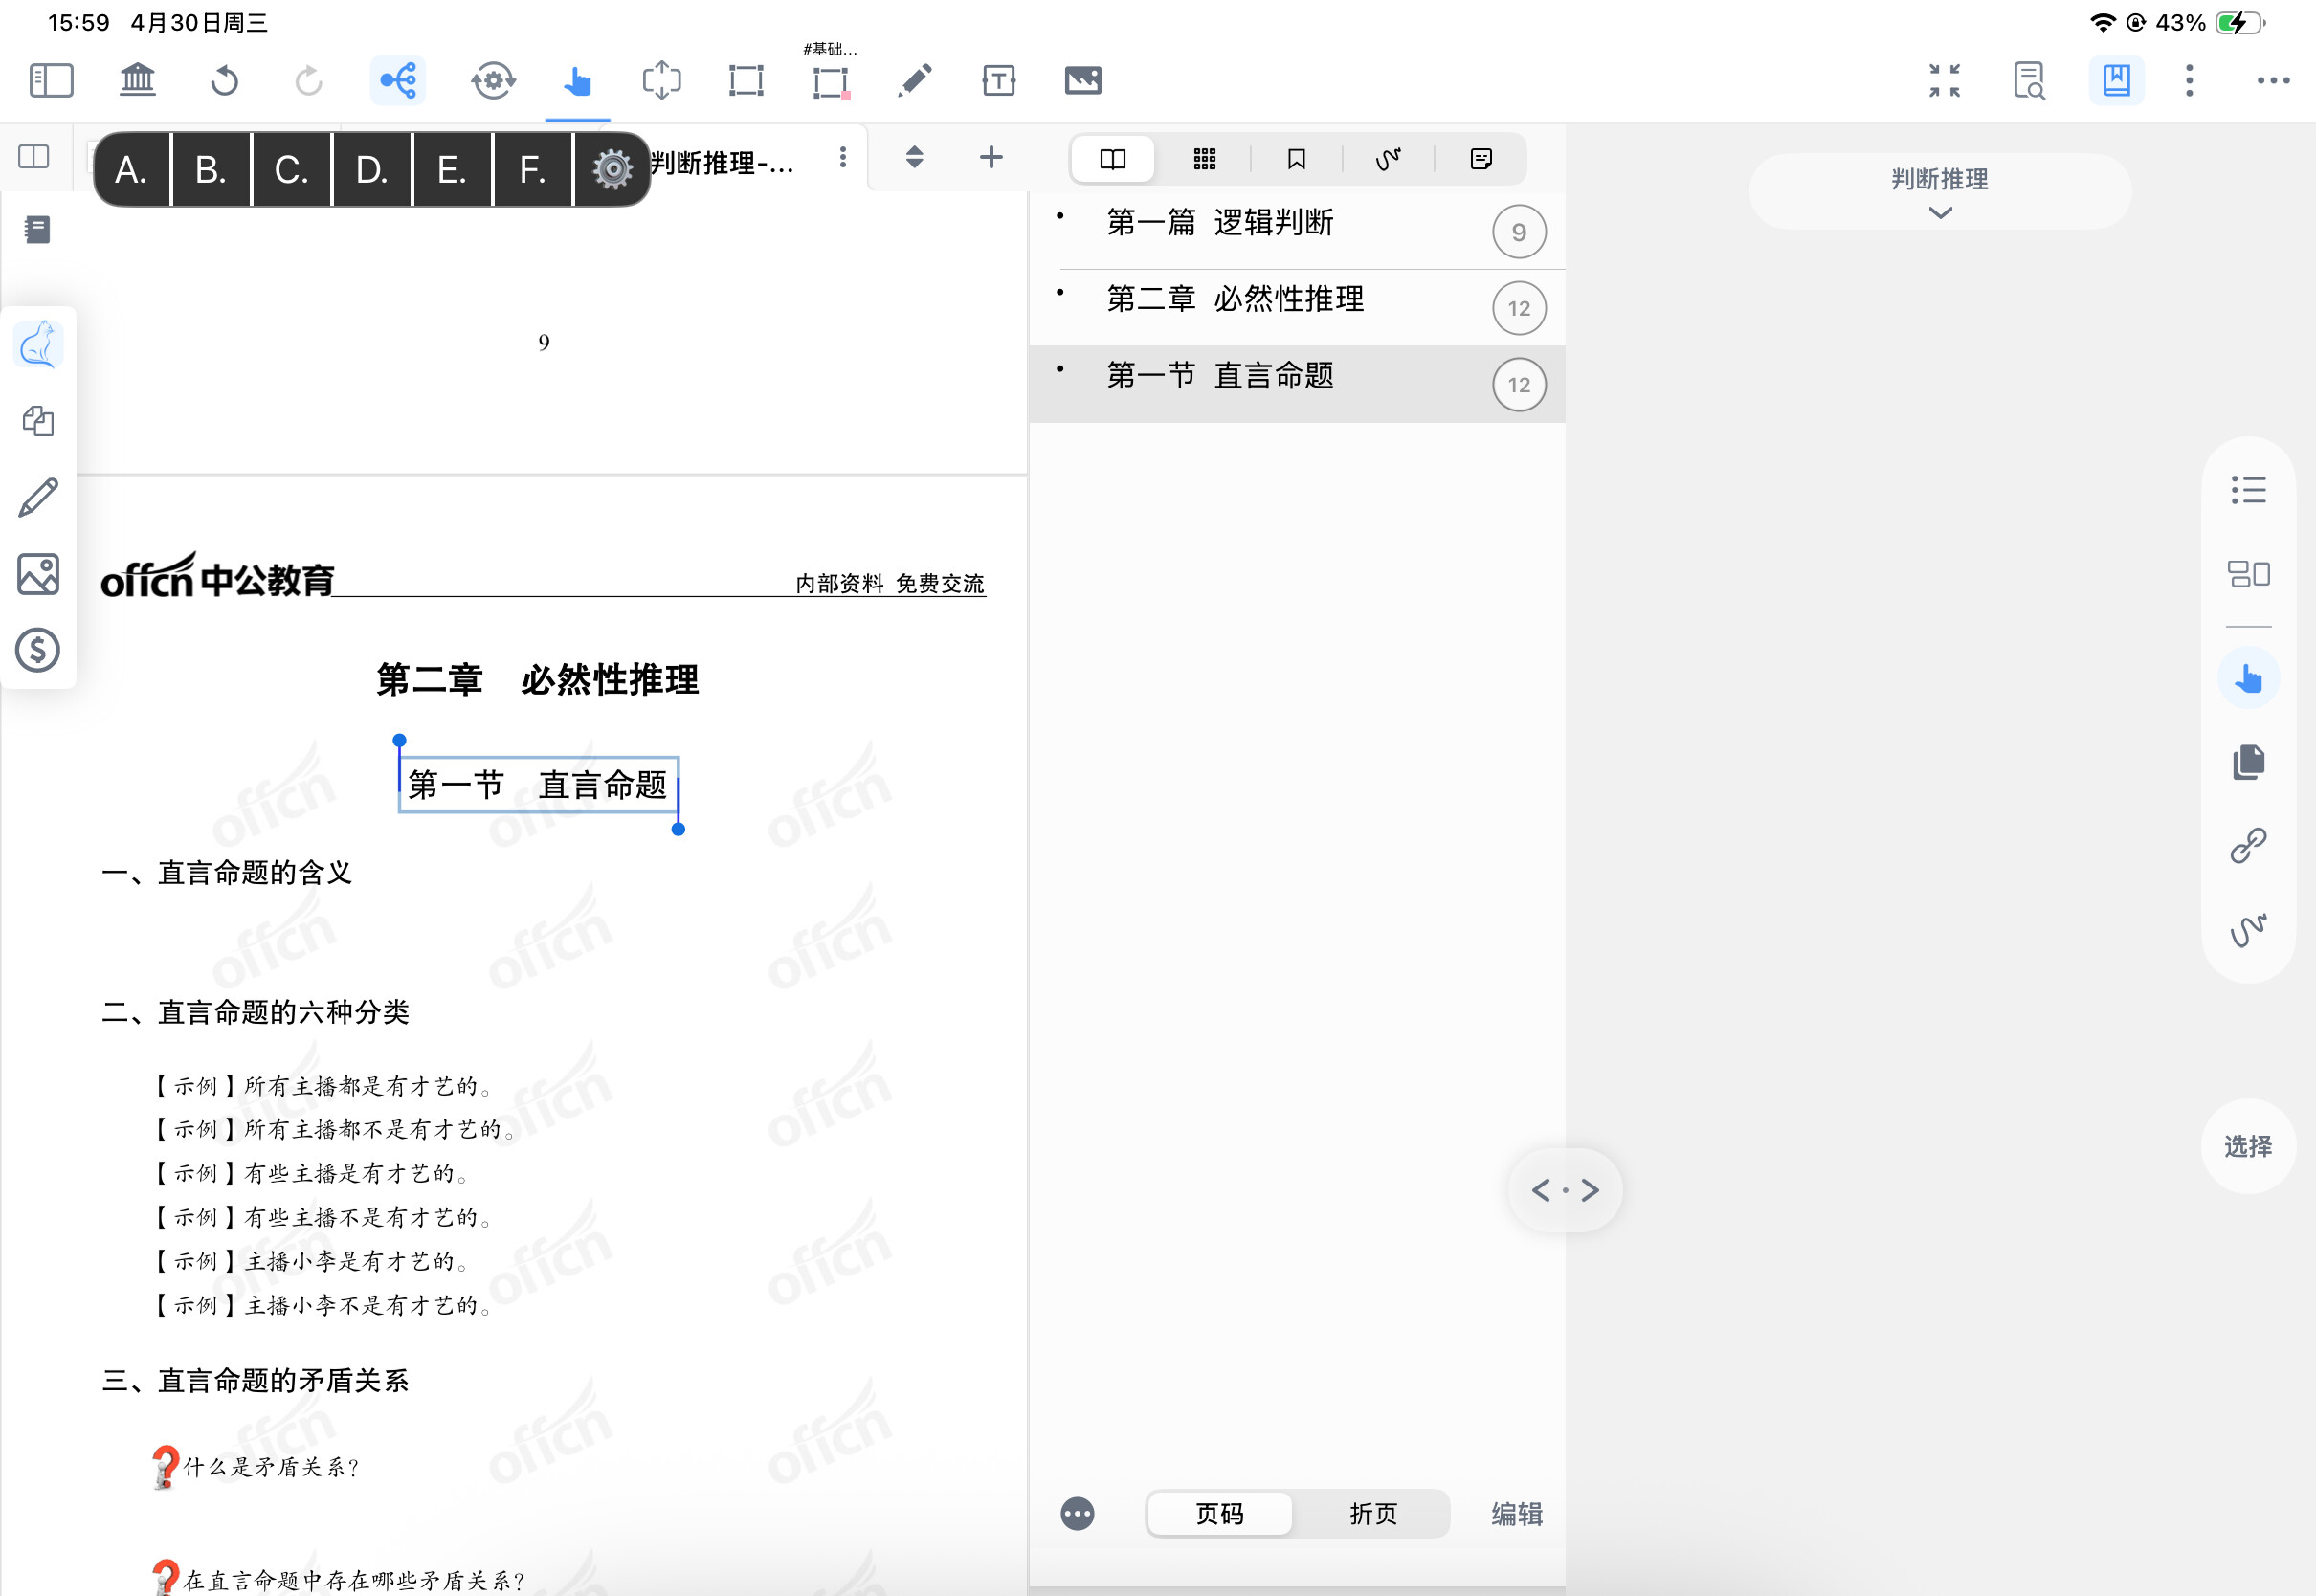Open the vertical three-dot menu in top toolbar
The image size is (2316, 1596).
pyautogui.click(x=2189, y=80)
